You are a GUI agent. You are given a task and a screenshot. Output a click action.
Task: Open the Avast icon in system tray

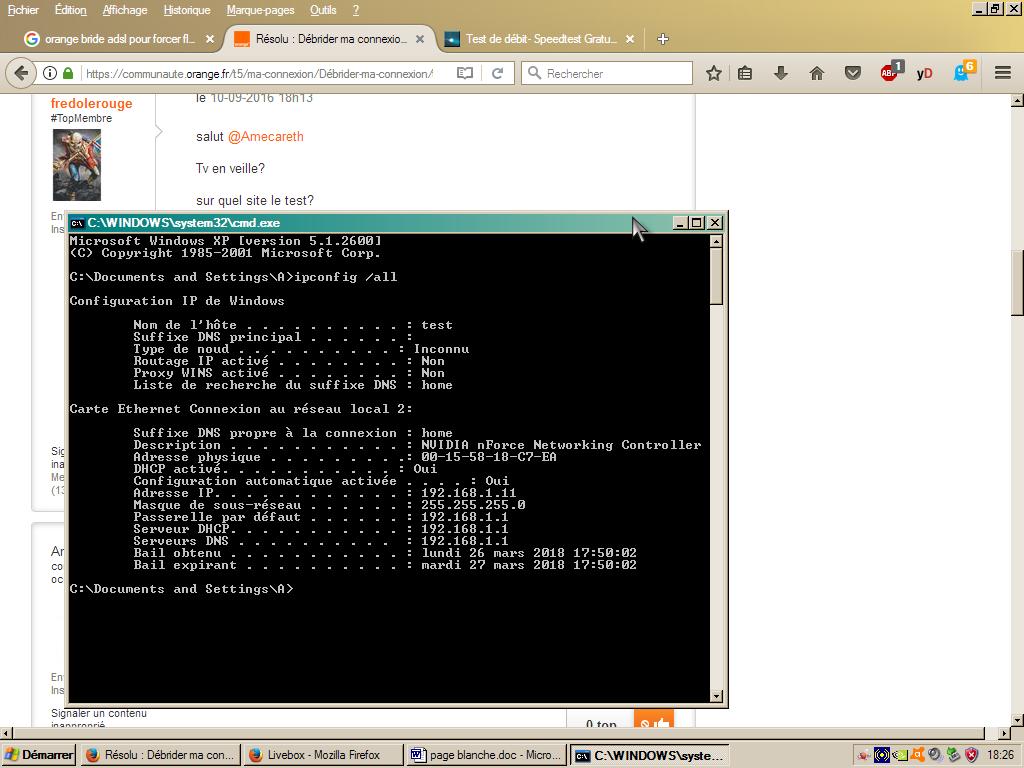point(917,754)
